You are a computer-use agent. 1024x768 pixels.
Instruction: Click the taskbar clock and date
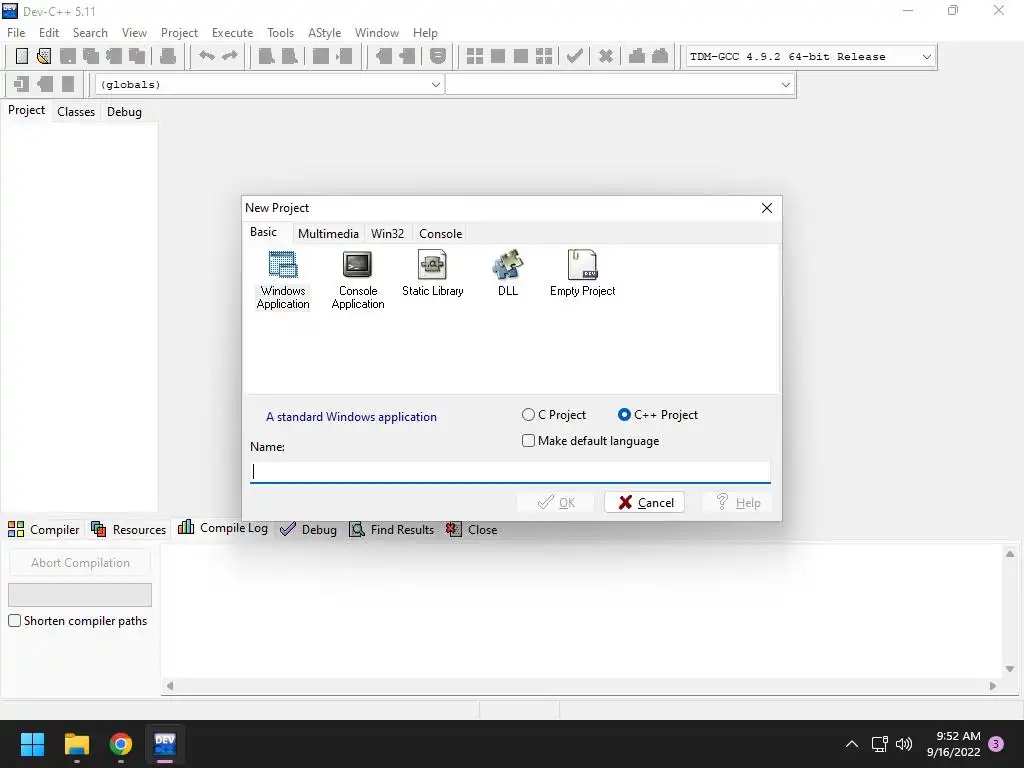[953, 744]
